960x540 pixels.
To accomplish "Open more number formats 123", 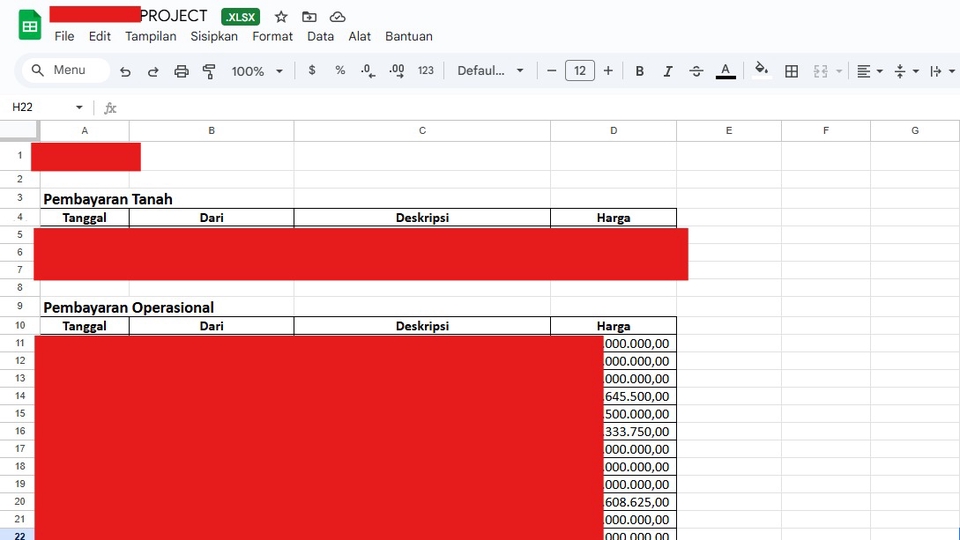I will tap(426, 70).
